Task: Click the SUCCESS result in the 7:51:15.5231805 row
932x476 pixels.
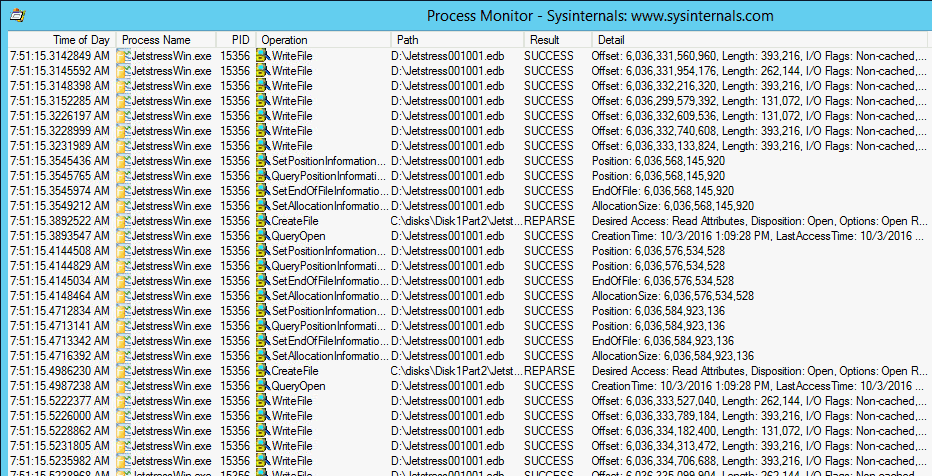Action: coord(549,446)
